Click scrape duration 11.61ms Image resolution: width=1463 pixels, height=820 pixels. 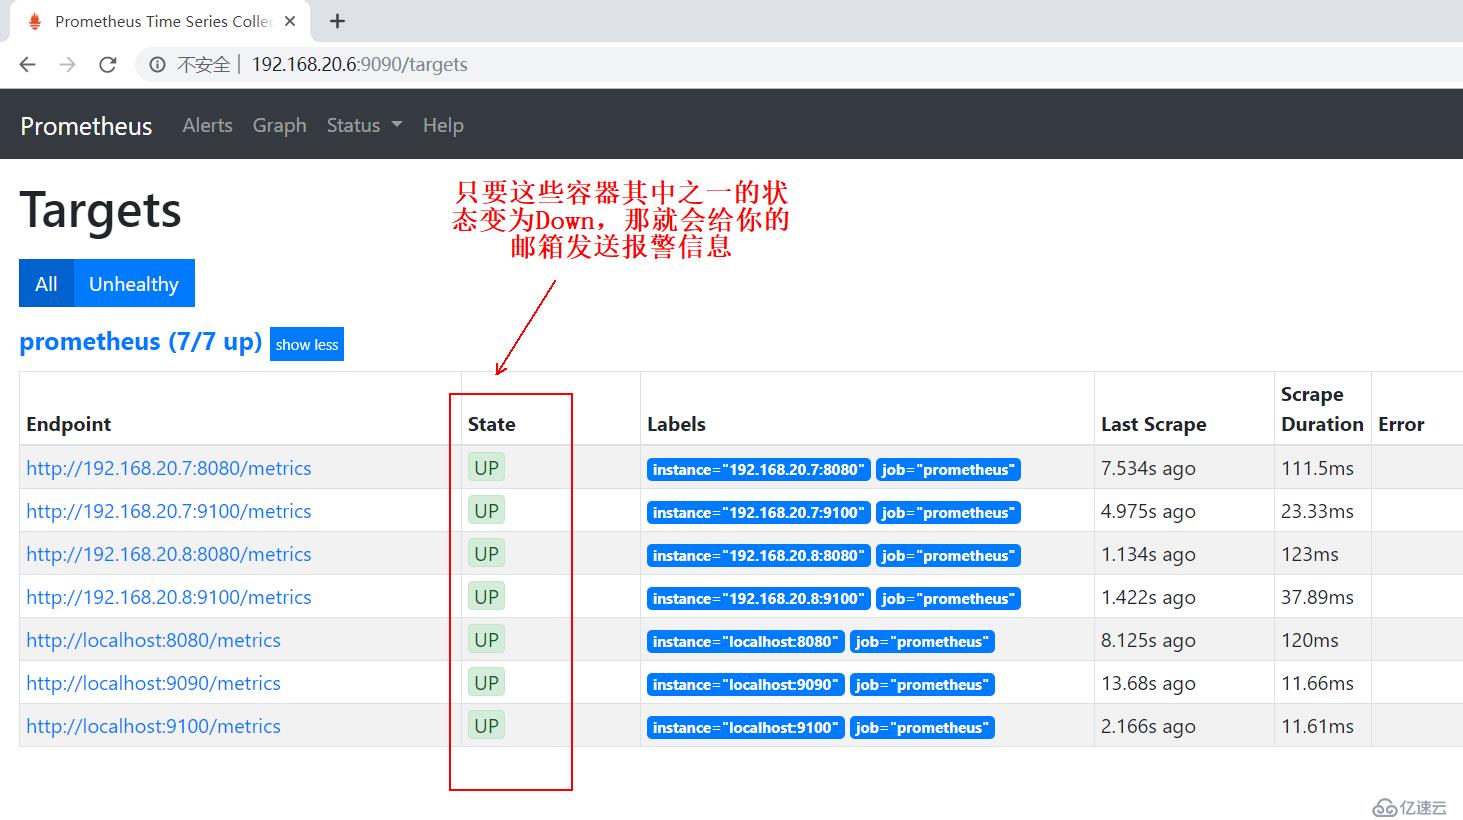pyautogui.click(x=1317, y=726)
